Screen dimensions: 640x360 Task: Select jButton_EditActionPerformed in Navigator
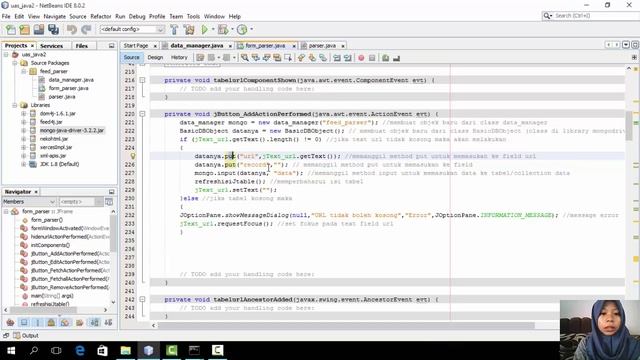pos(70,262)
